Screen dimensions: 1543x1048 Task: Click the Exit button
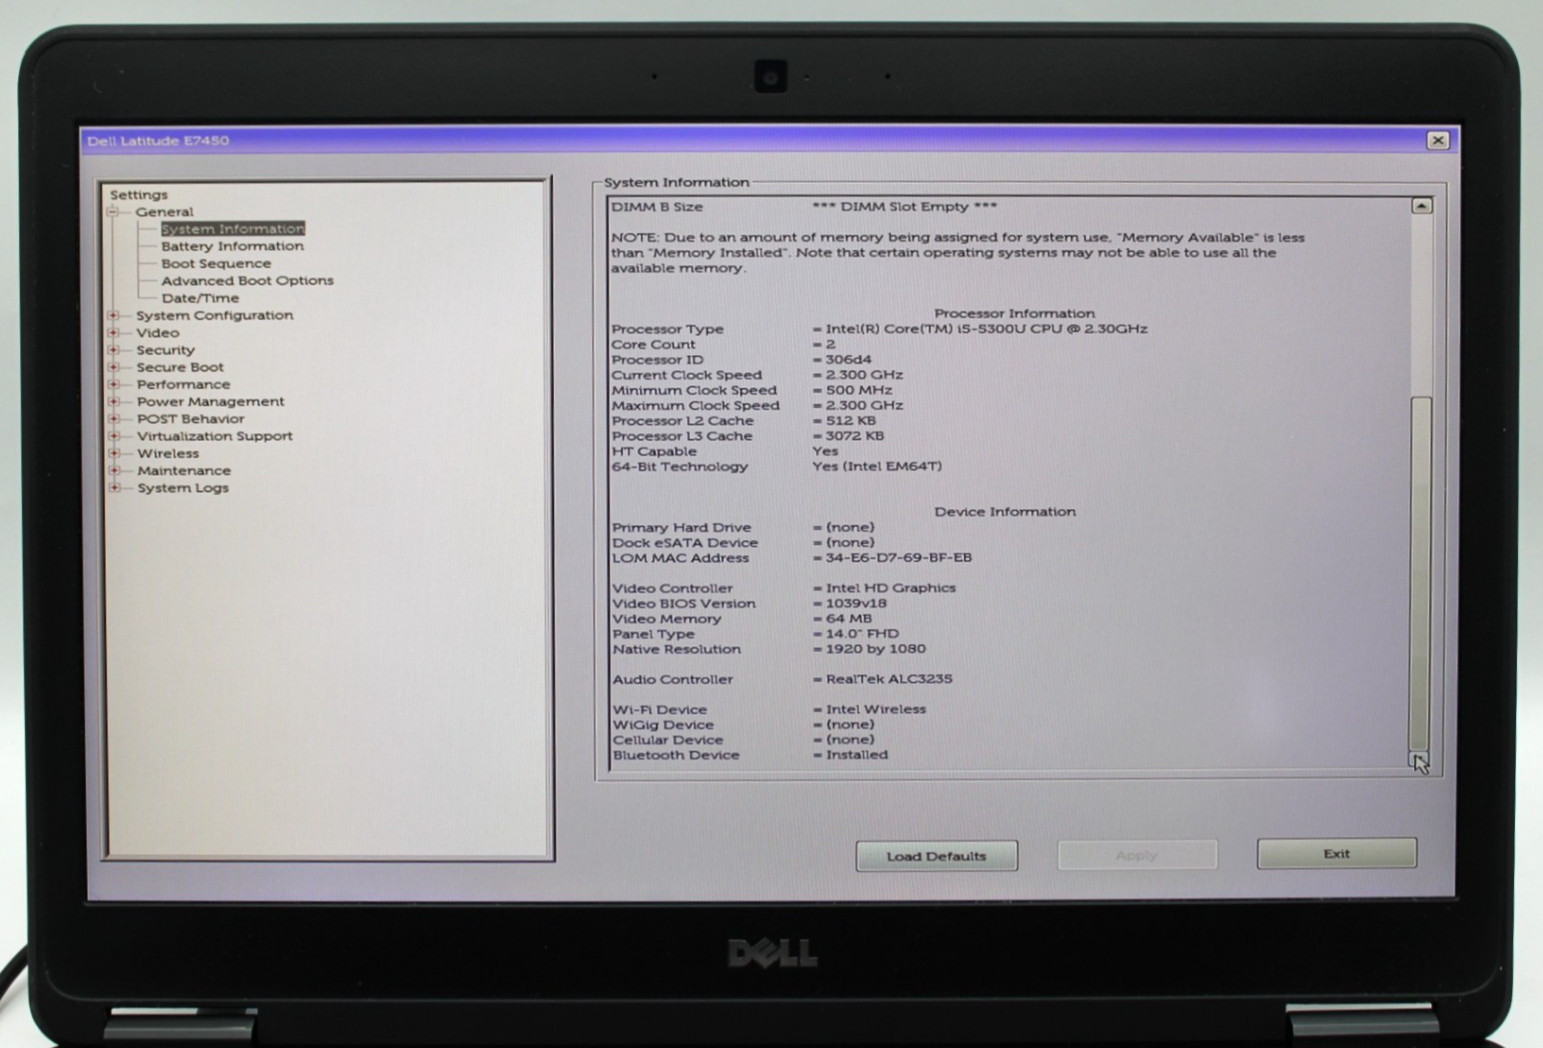click(x=1337, y=854)
